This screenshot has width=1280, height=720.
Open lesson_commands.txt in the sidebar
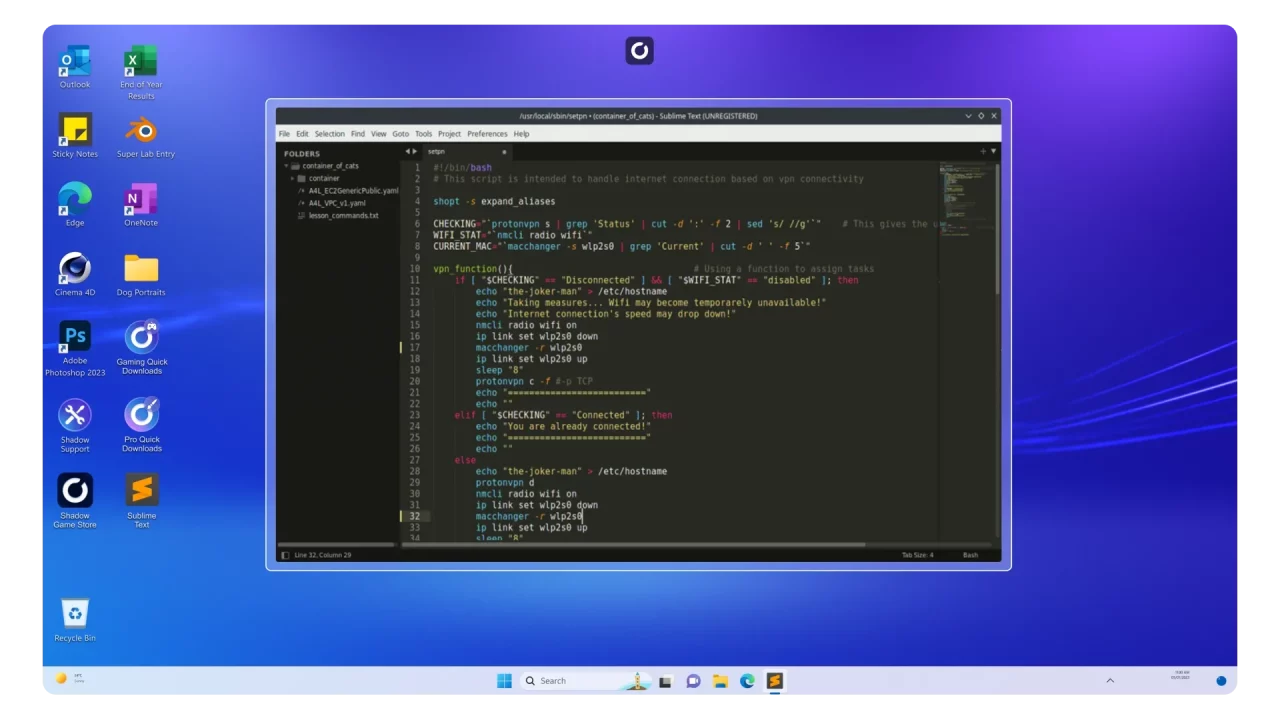coord(343,215)
